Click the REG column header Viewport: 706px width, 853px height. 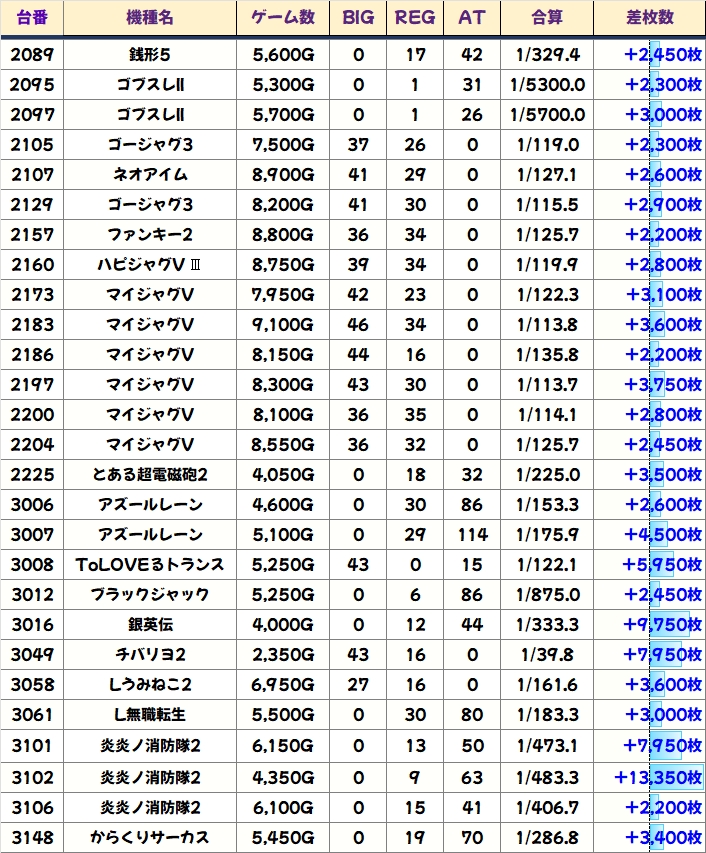[x=415, y=18]
